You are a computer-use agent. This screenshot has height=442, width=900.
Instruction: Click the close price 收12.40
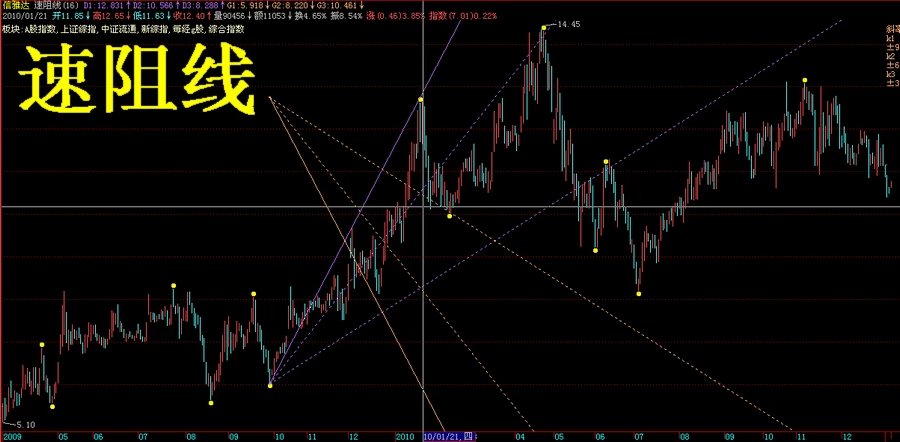tap(189, 15)
